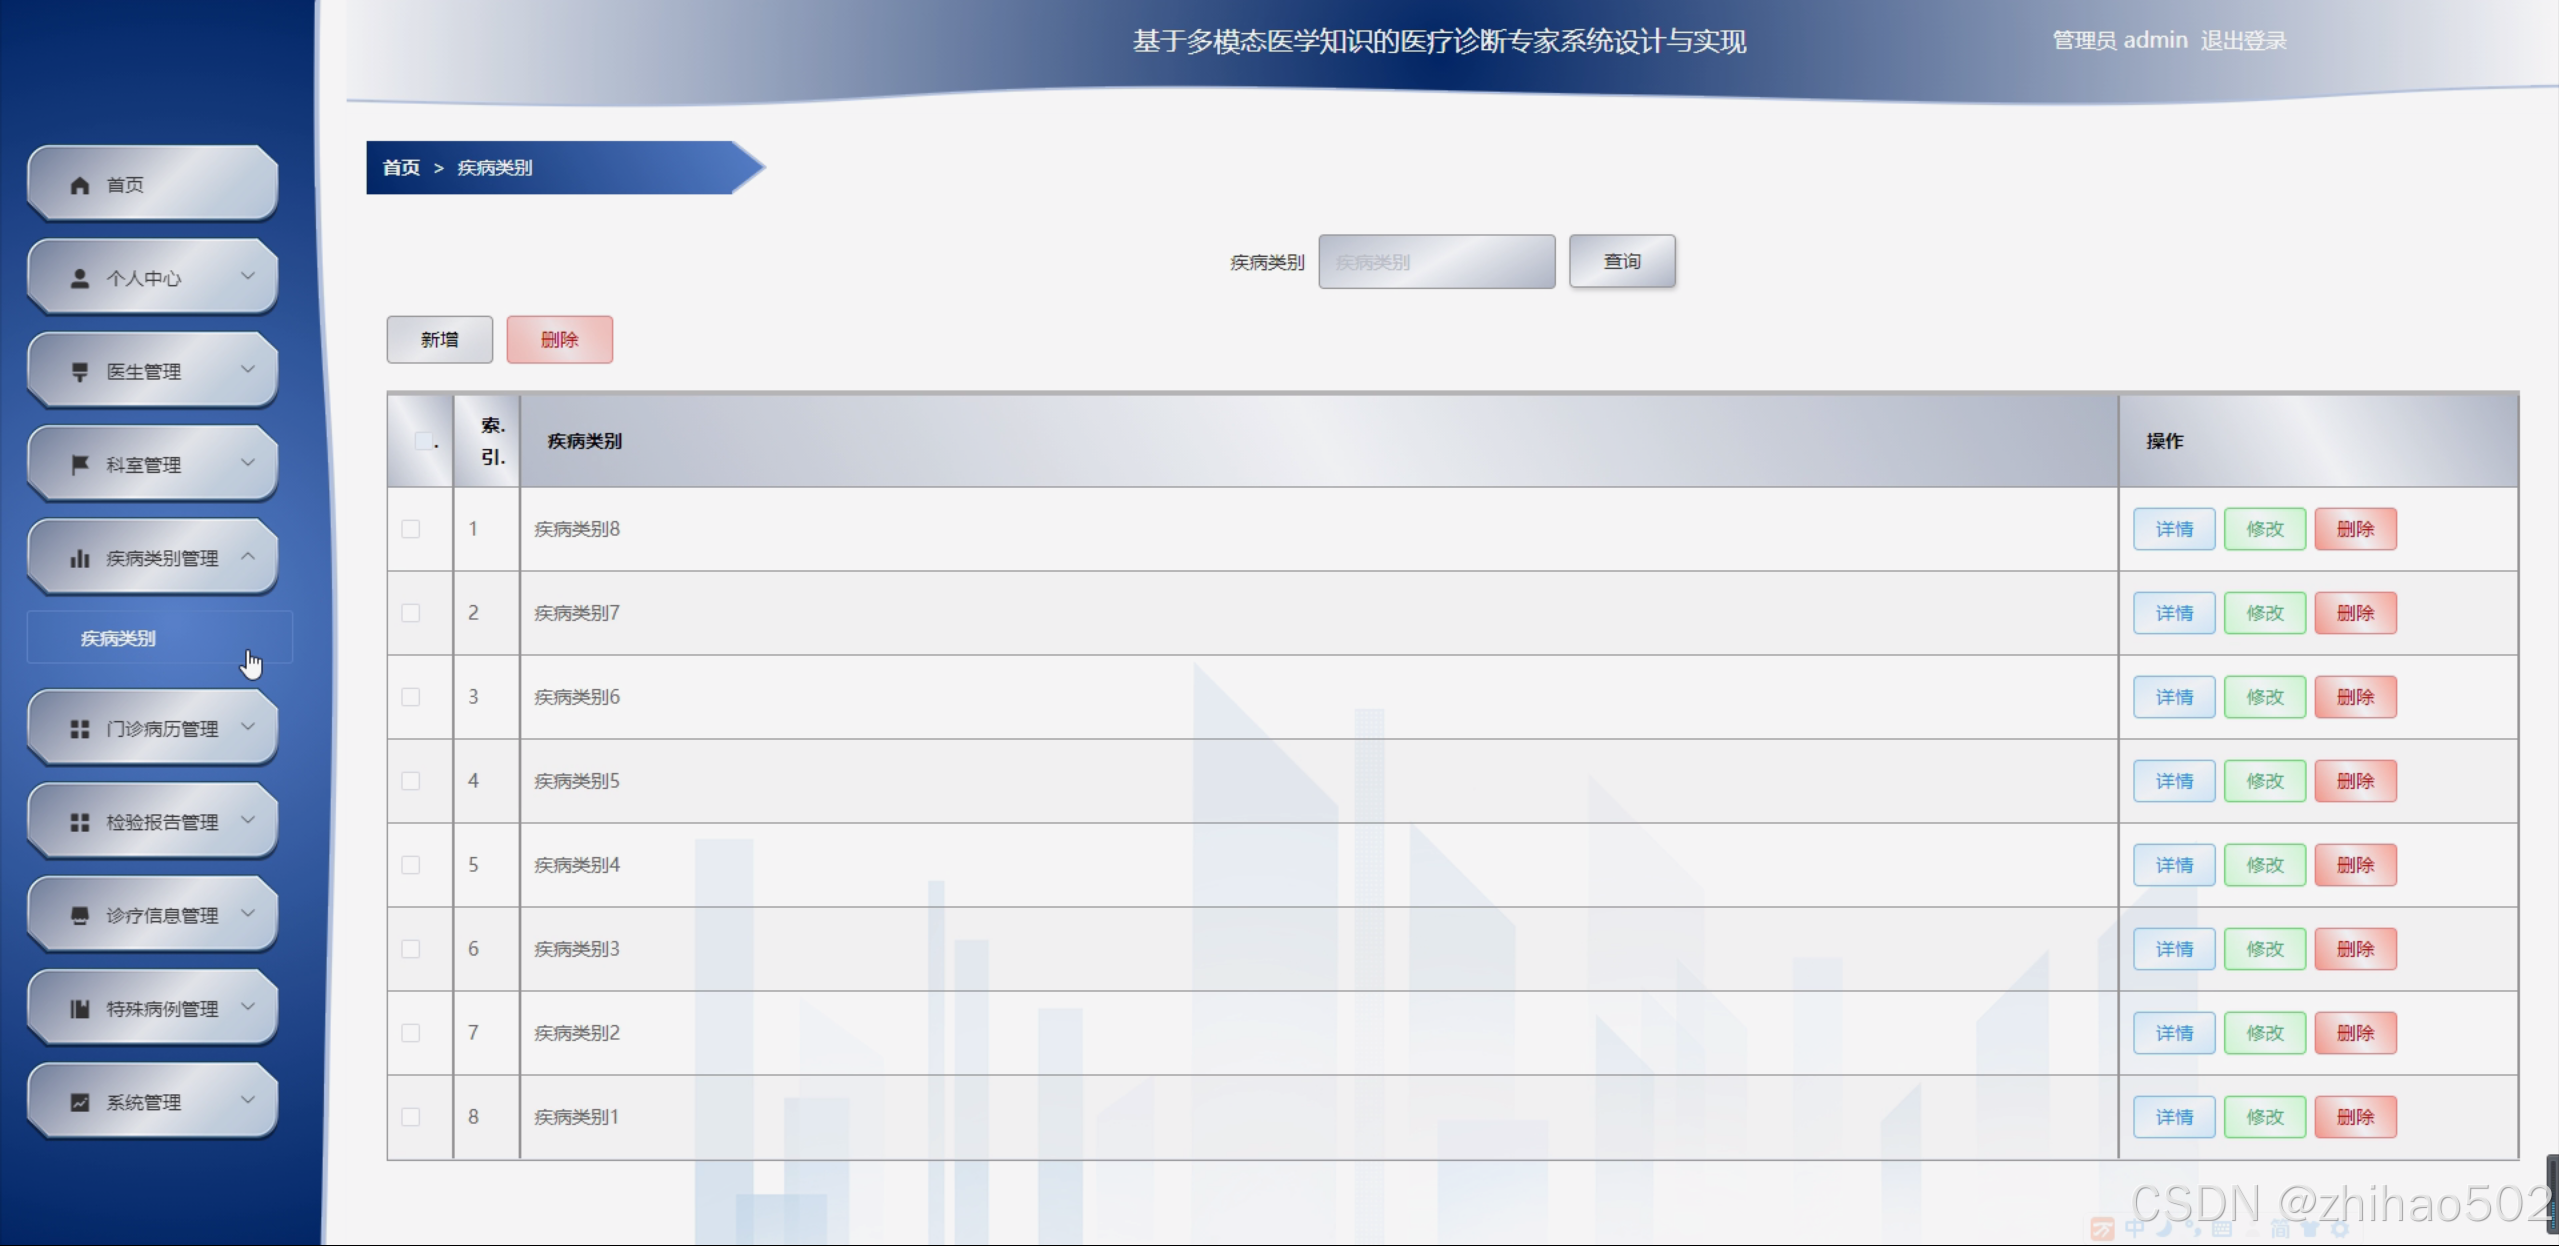Expand the 医生管理 menu chevron
This screenshot has width=2559, height=1246.
tap(248, 370)
